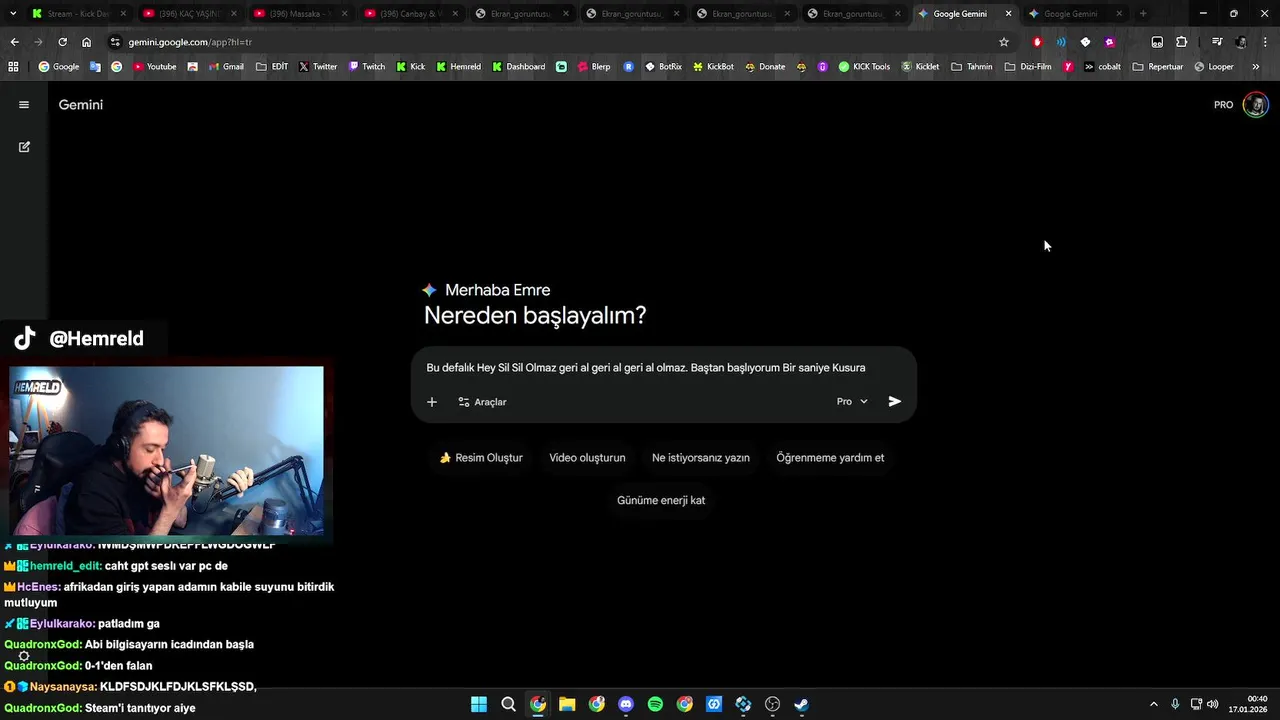Open Discord from the taskbar
Screen dimensions: 1280x720
point(626,704)
